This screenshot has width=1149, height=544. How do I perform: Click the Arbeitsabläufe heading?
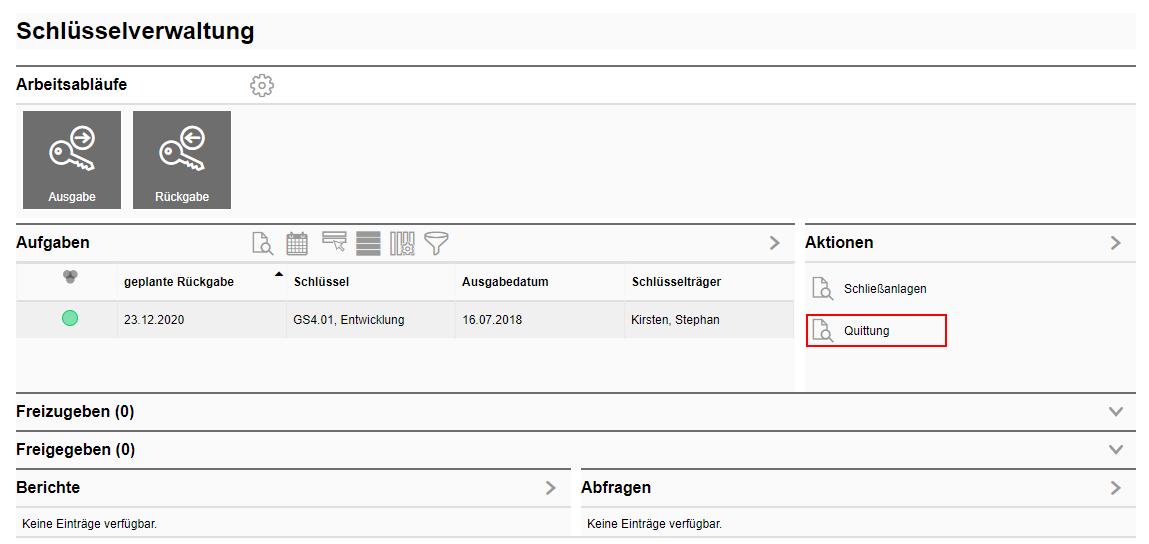(71, 84)
